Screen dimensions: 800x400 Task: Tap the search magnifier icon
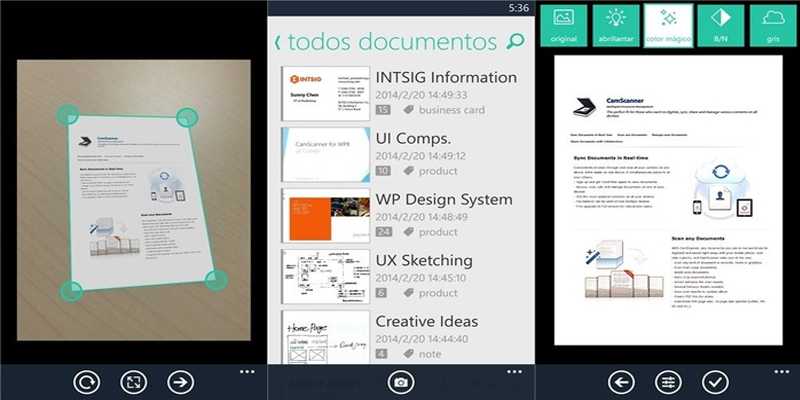(x=515, y=42)
